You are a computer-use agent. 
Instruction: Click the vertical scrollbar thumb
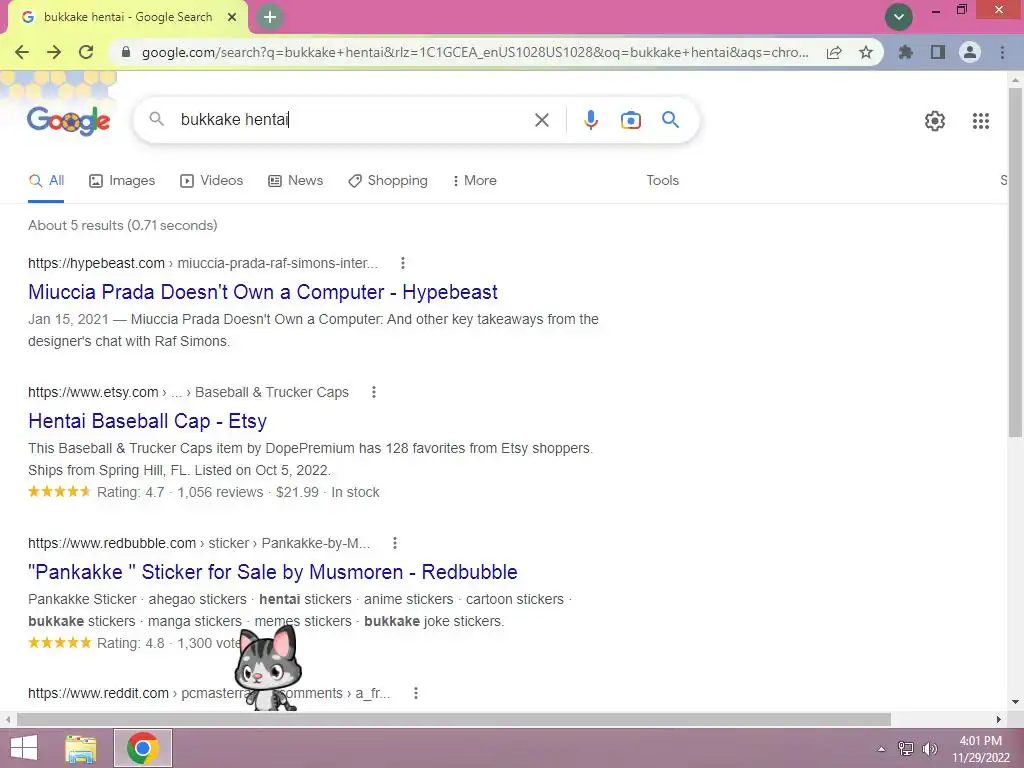tap(1015, 261)
